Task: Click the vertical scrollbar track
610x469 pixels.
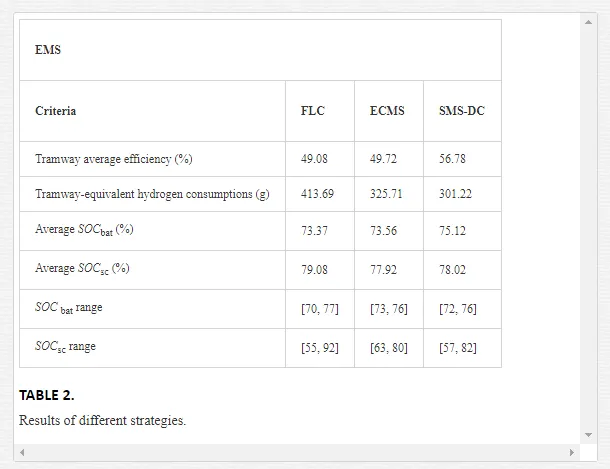Action: 588,229
